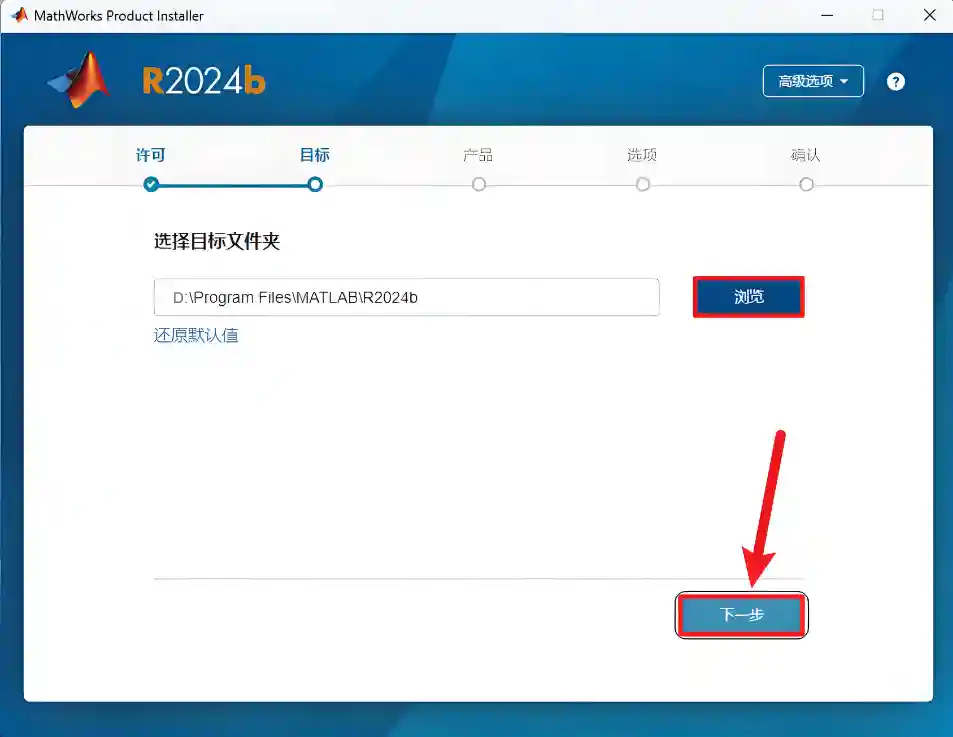Select the 产品 step label
Screen dimensions: 953x737
pyautogui.click(x=478, y=155)
